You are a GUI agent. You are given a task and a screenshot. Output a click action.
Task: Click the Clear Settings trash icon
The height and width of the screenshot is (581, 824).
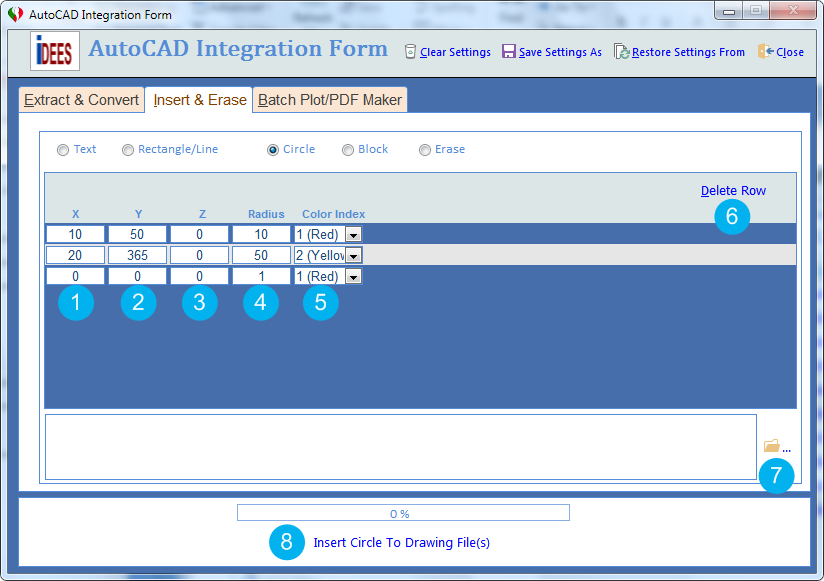tap(410, 51)
